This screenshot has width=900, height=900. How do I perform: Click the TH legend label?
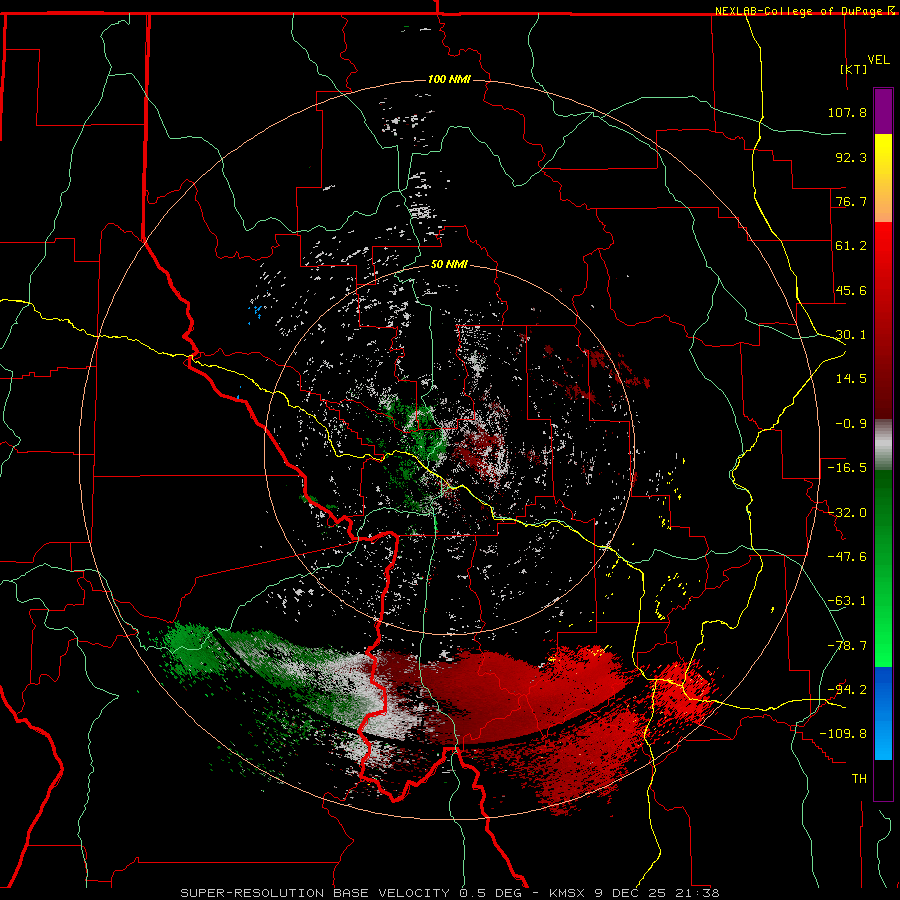[859, 779]
